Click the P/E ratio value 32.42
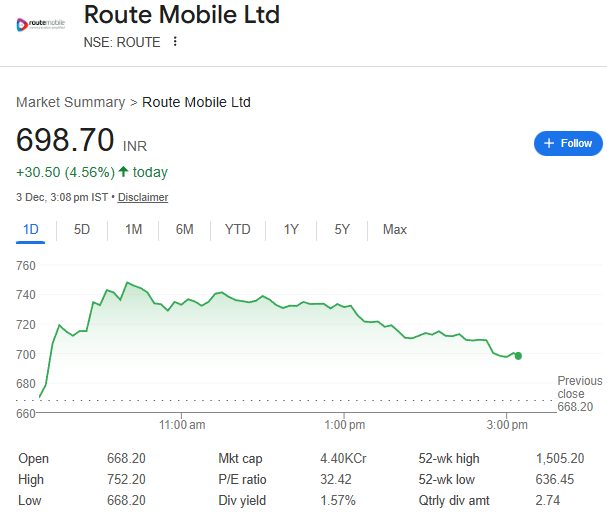Image resolution: width=607 pixels, height=512 pixels. point(337,478)
